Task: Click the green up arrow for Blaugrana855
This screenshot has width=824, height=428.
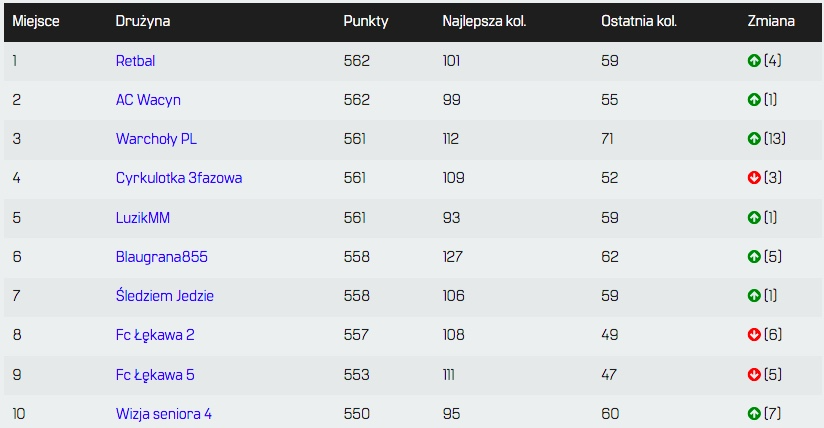Action: pyautogui.click(x=754, y=257)
